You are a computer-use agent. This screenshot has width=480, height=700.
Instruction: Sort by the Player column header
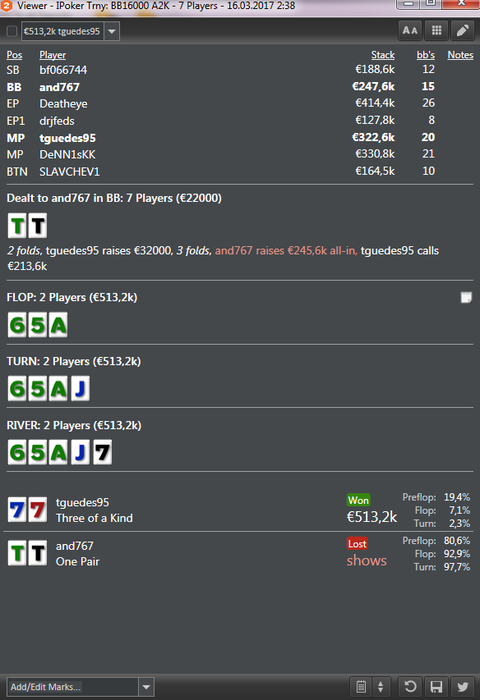pos(53,55)
